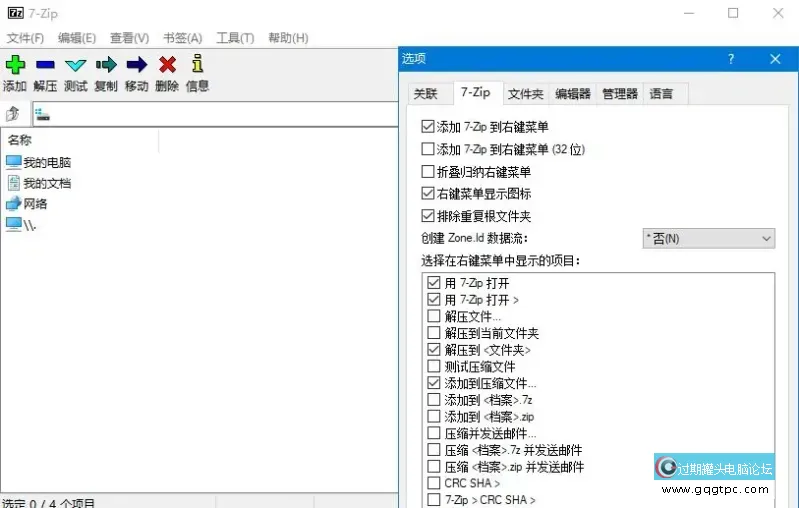This screenshot has width=799, height=508.
Task: Check 添加到 <档案>.zip item
Action: 434,416
